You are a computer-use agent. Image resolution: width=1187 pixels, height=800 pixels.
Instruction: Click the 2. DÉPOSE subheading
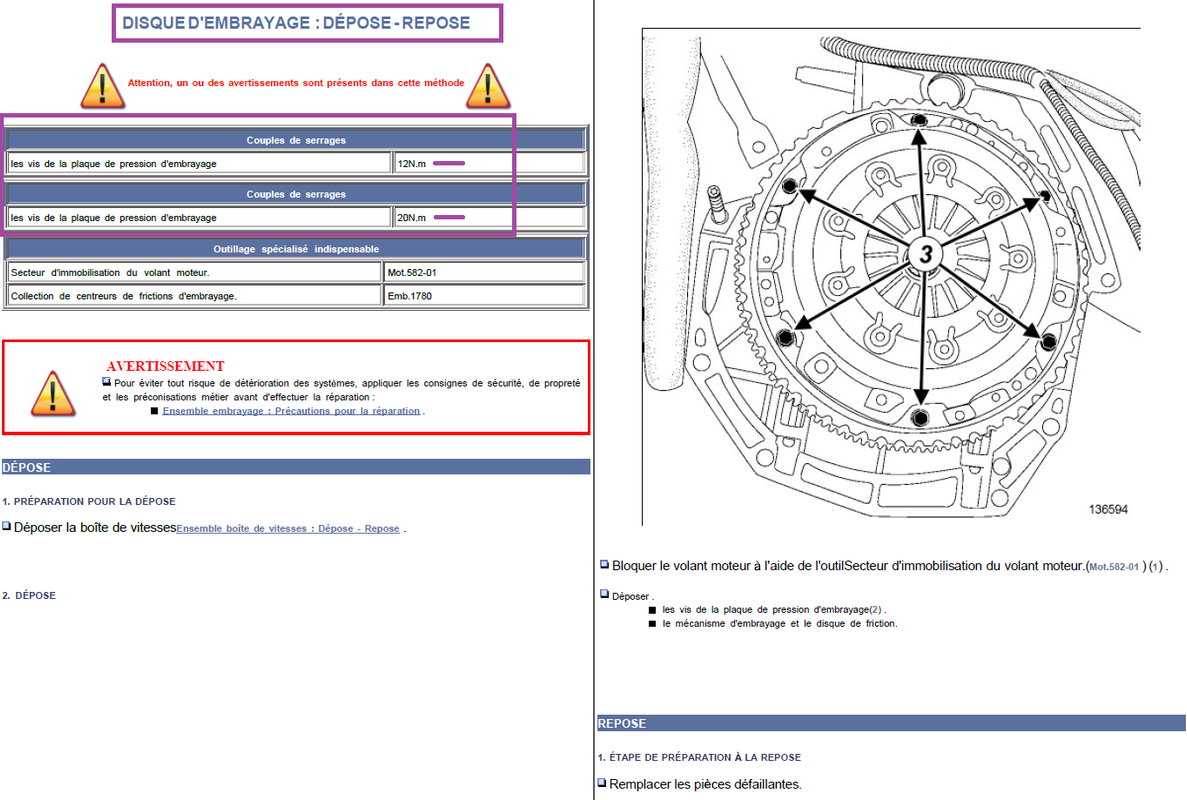(29, 596)
